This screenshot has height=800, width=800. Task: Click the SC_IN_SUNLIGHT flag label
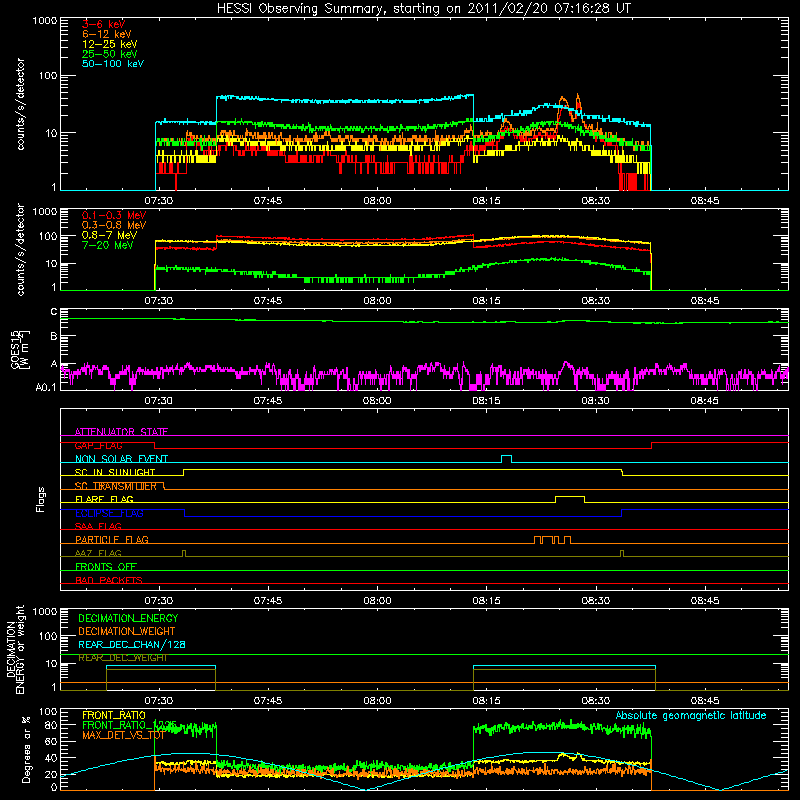[x=115, y=472]
